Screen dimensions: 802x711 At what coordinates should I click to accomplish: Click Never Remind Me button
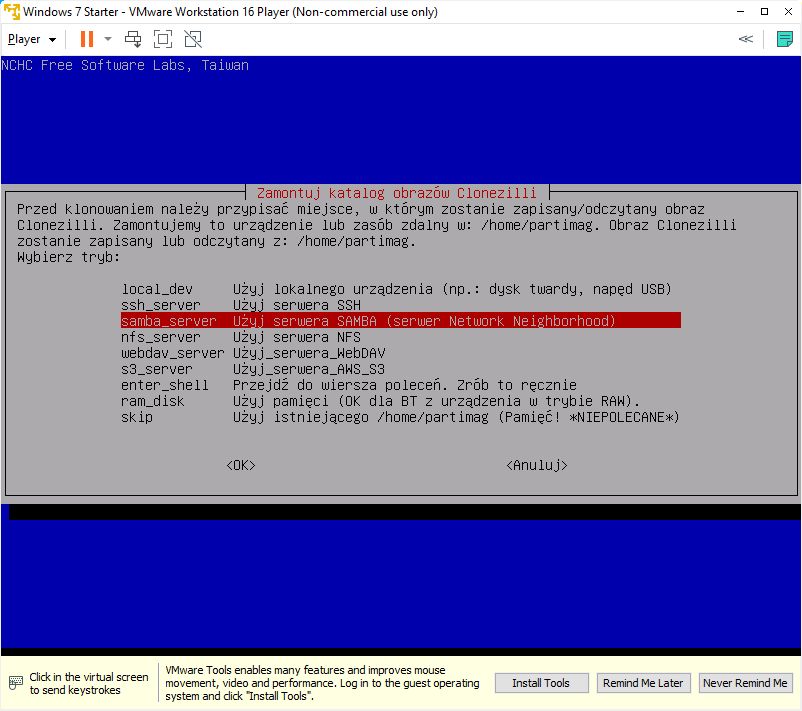coord(745,683)
